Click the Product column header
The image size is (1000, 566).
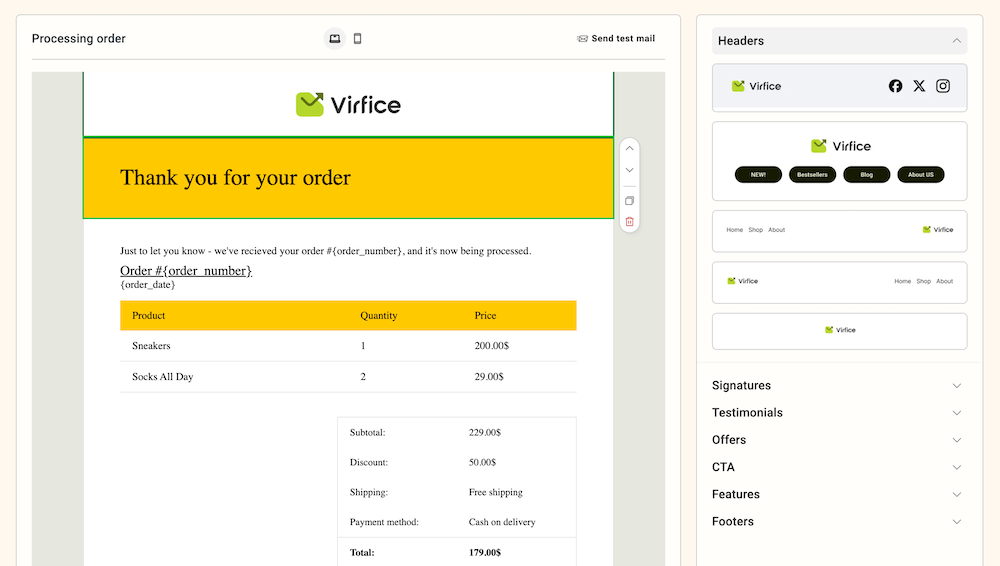pyautogui.click(x=149, y=315)
